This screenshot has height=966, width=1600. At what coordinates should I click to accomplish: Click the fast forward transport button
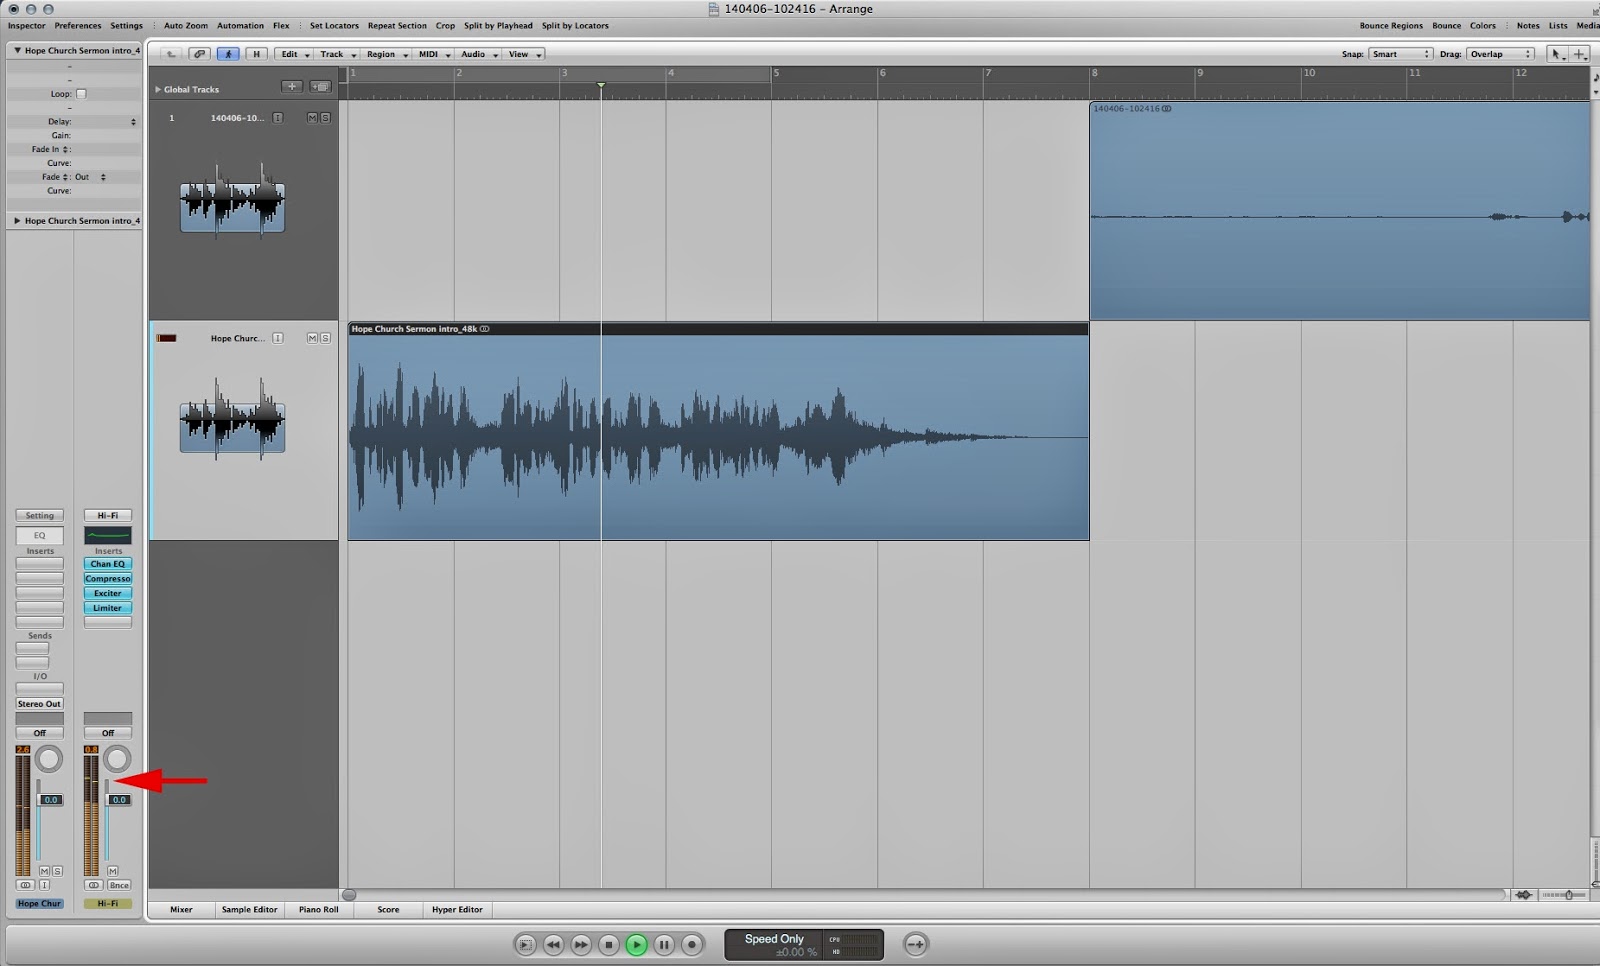tap(581, 944)
